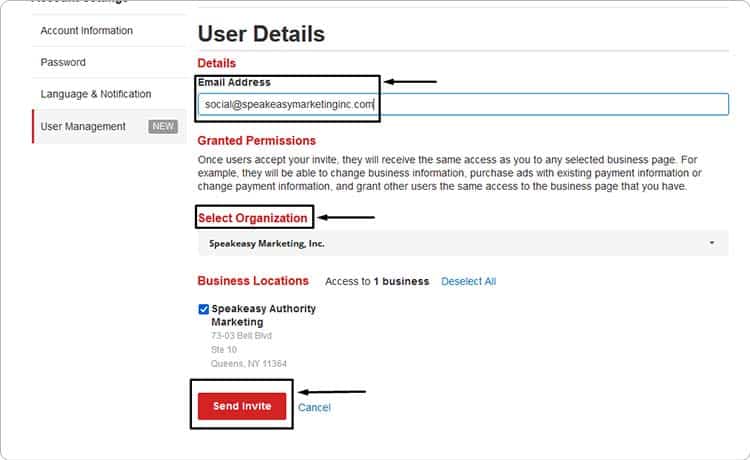750x460 pixels.
Task: Click the Cancel link
Action: (x=314, y=407)
